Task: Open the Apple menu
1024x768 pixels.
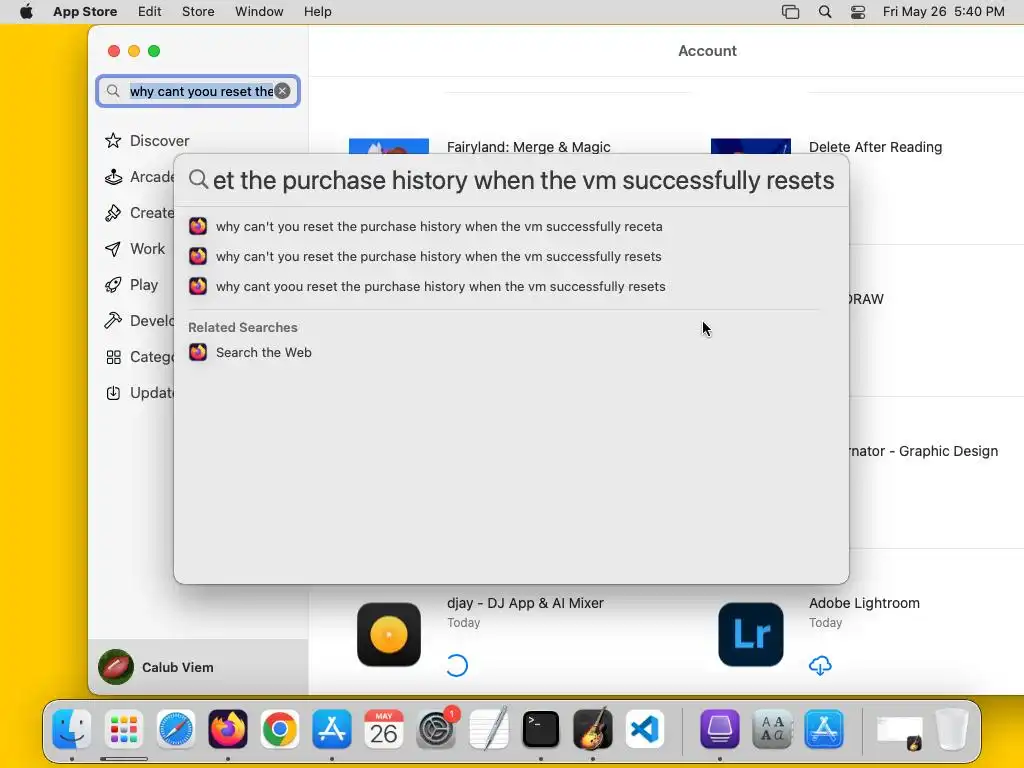Action: (26, 12)
